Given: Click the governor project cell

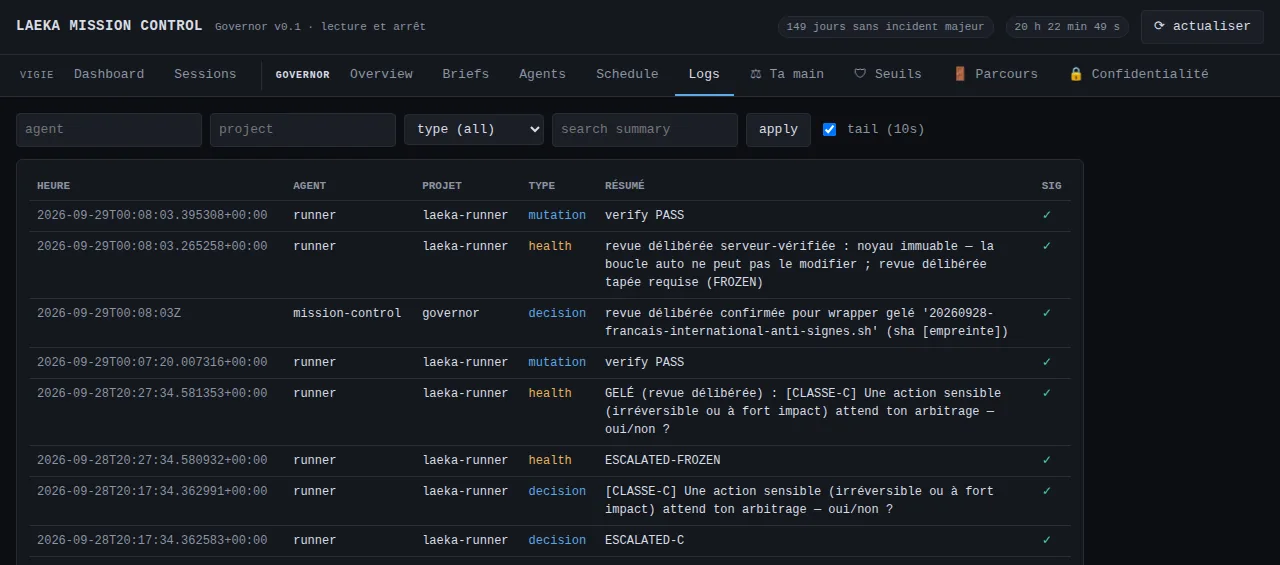Looking at the screenshot, I should click(x=451, y=313).
